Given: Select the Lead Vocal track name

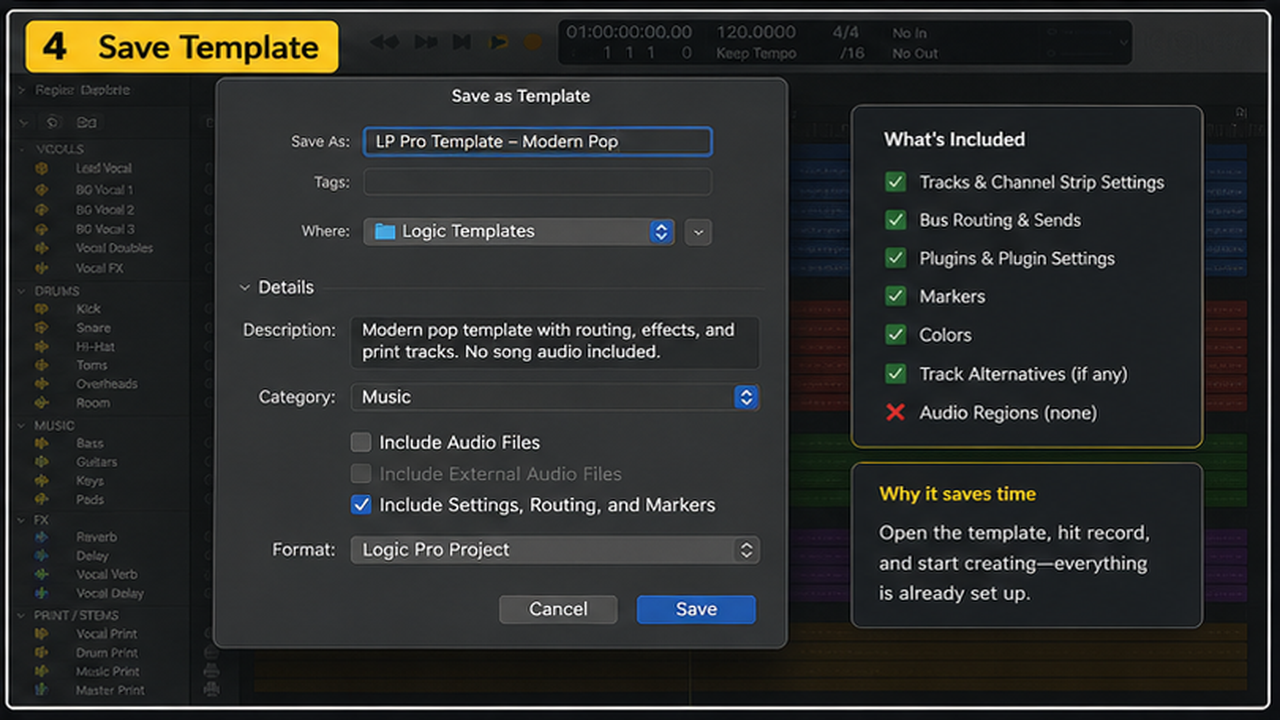Looking at the screenshot, I should [x=103, y=168].
